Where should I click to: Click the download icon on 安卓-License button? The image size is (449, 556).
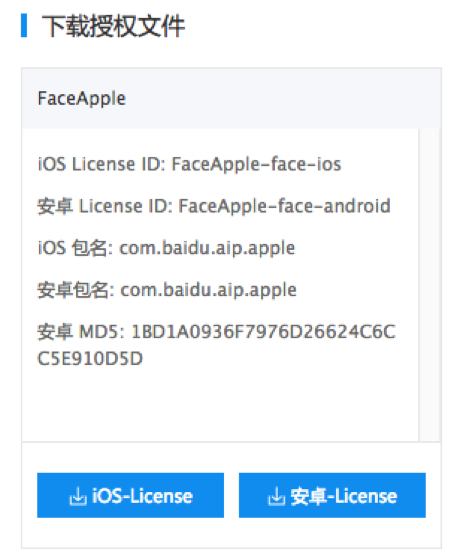click(x=276, y=496)
